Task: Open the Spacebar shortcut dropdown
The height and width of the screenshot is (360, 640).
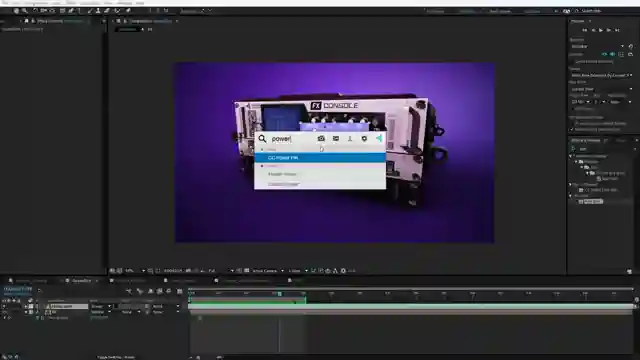Action: 597,47
